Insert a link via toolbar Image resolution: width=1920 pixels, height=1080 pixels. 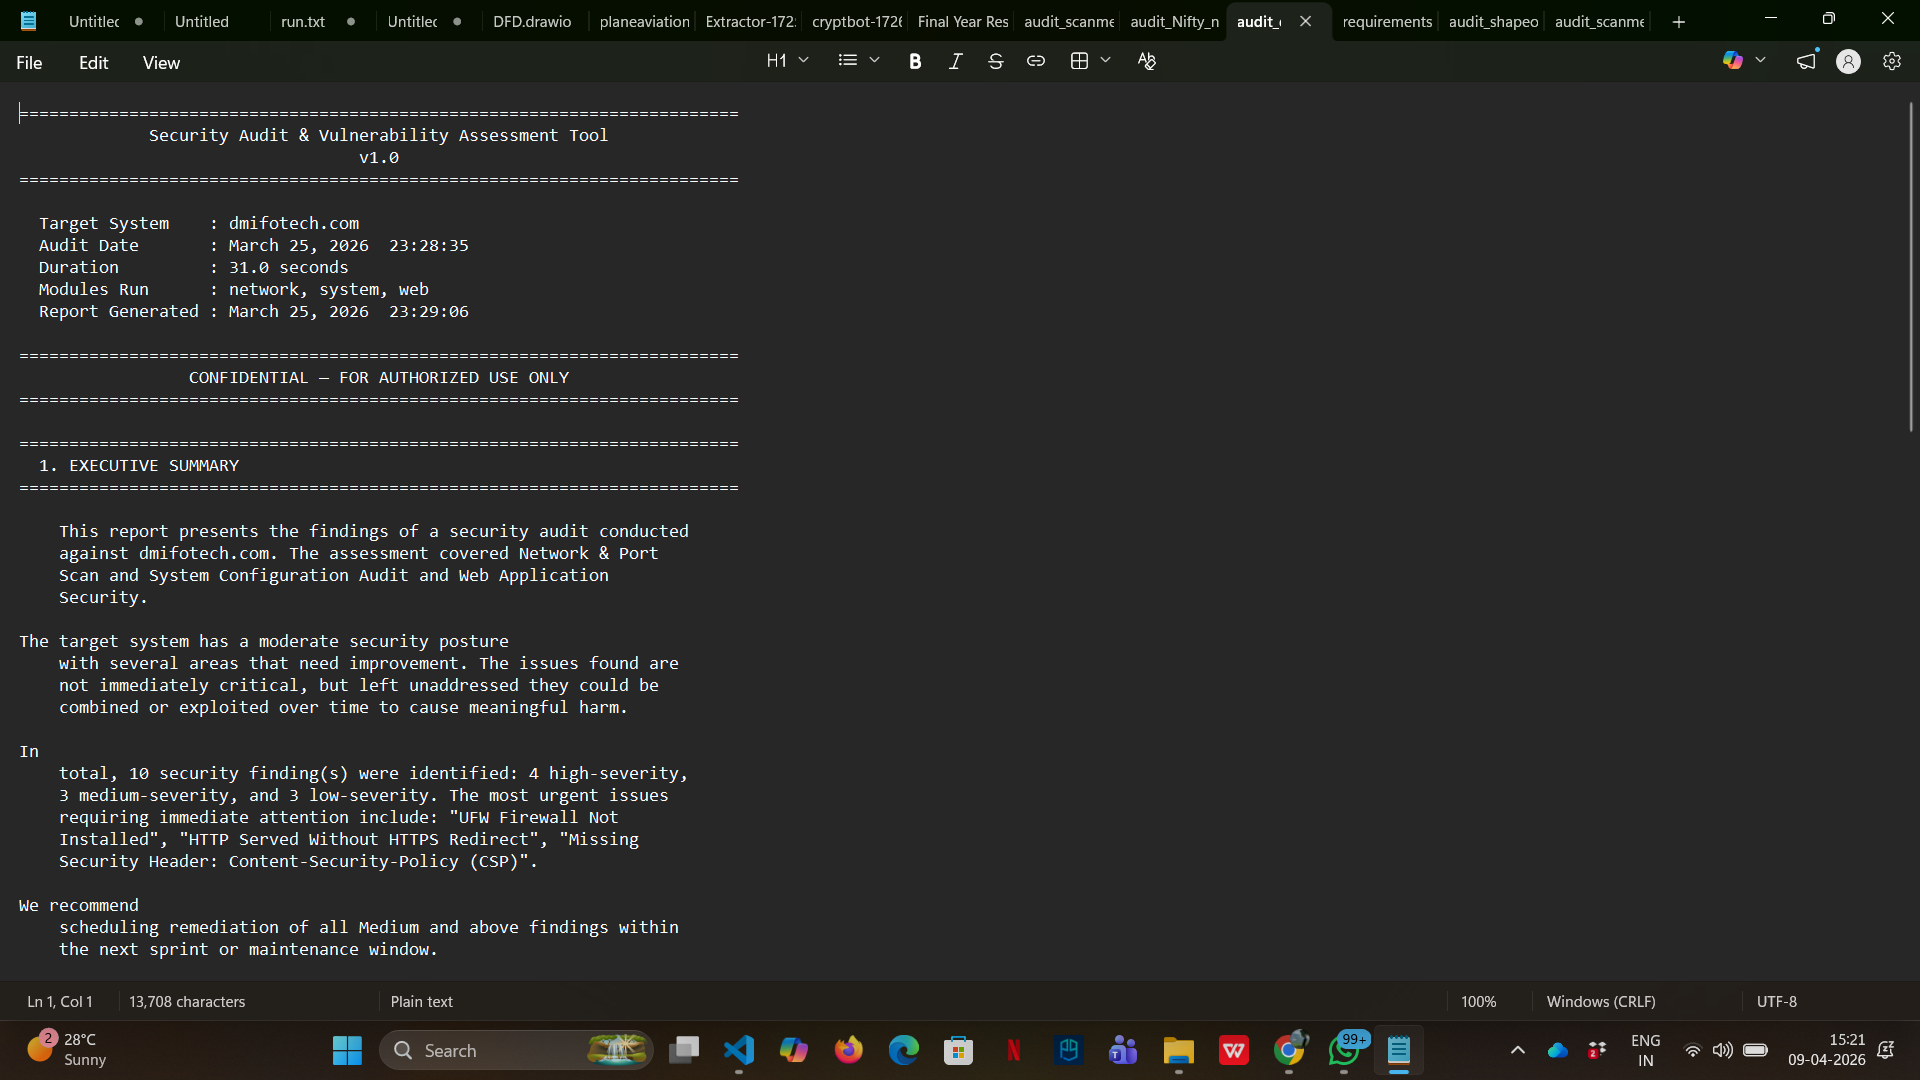point(1036,62)
